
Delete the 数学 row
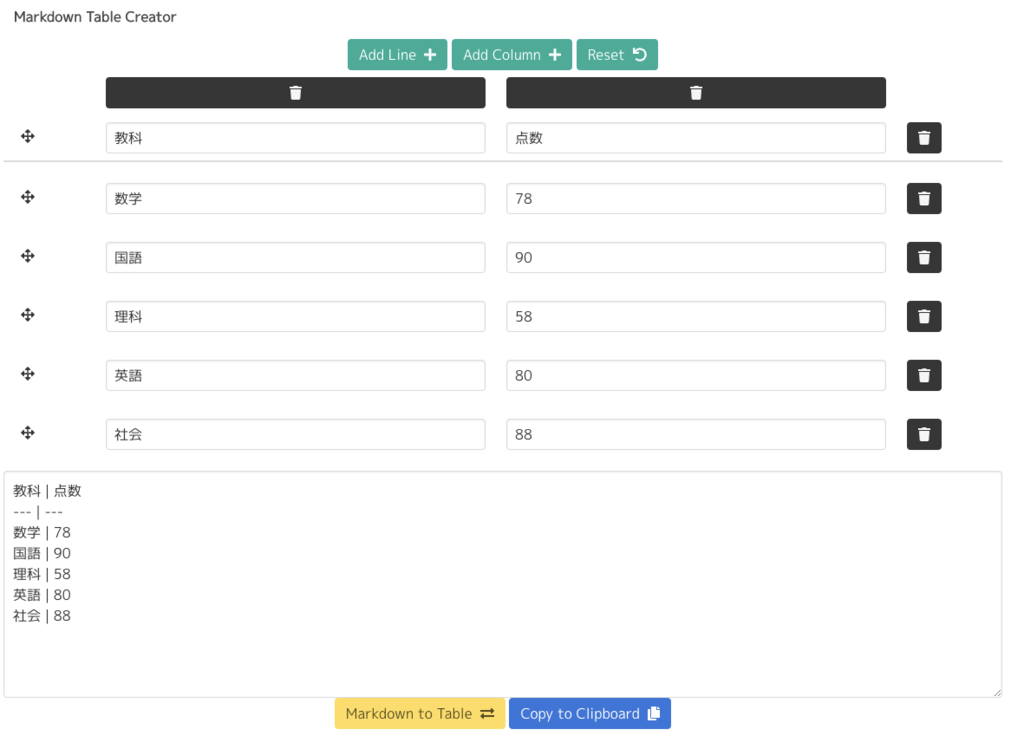[x=923, y=199]
